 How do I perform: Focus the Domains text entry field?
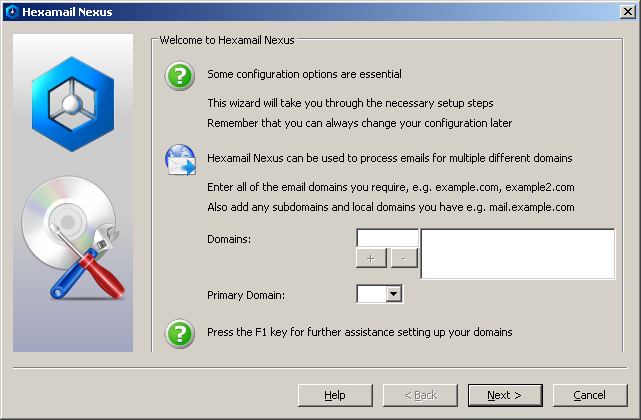(x=387, y=238)
